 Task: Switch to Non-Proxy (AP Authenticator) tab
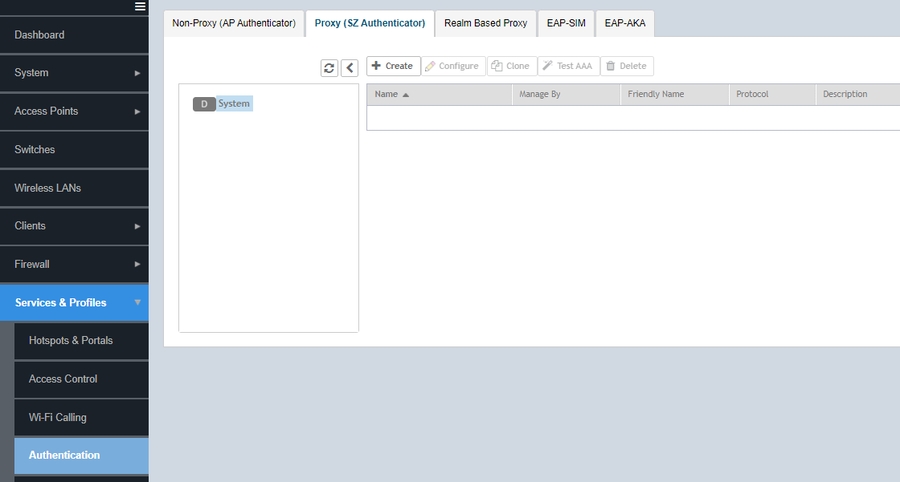point(233,23)
